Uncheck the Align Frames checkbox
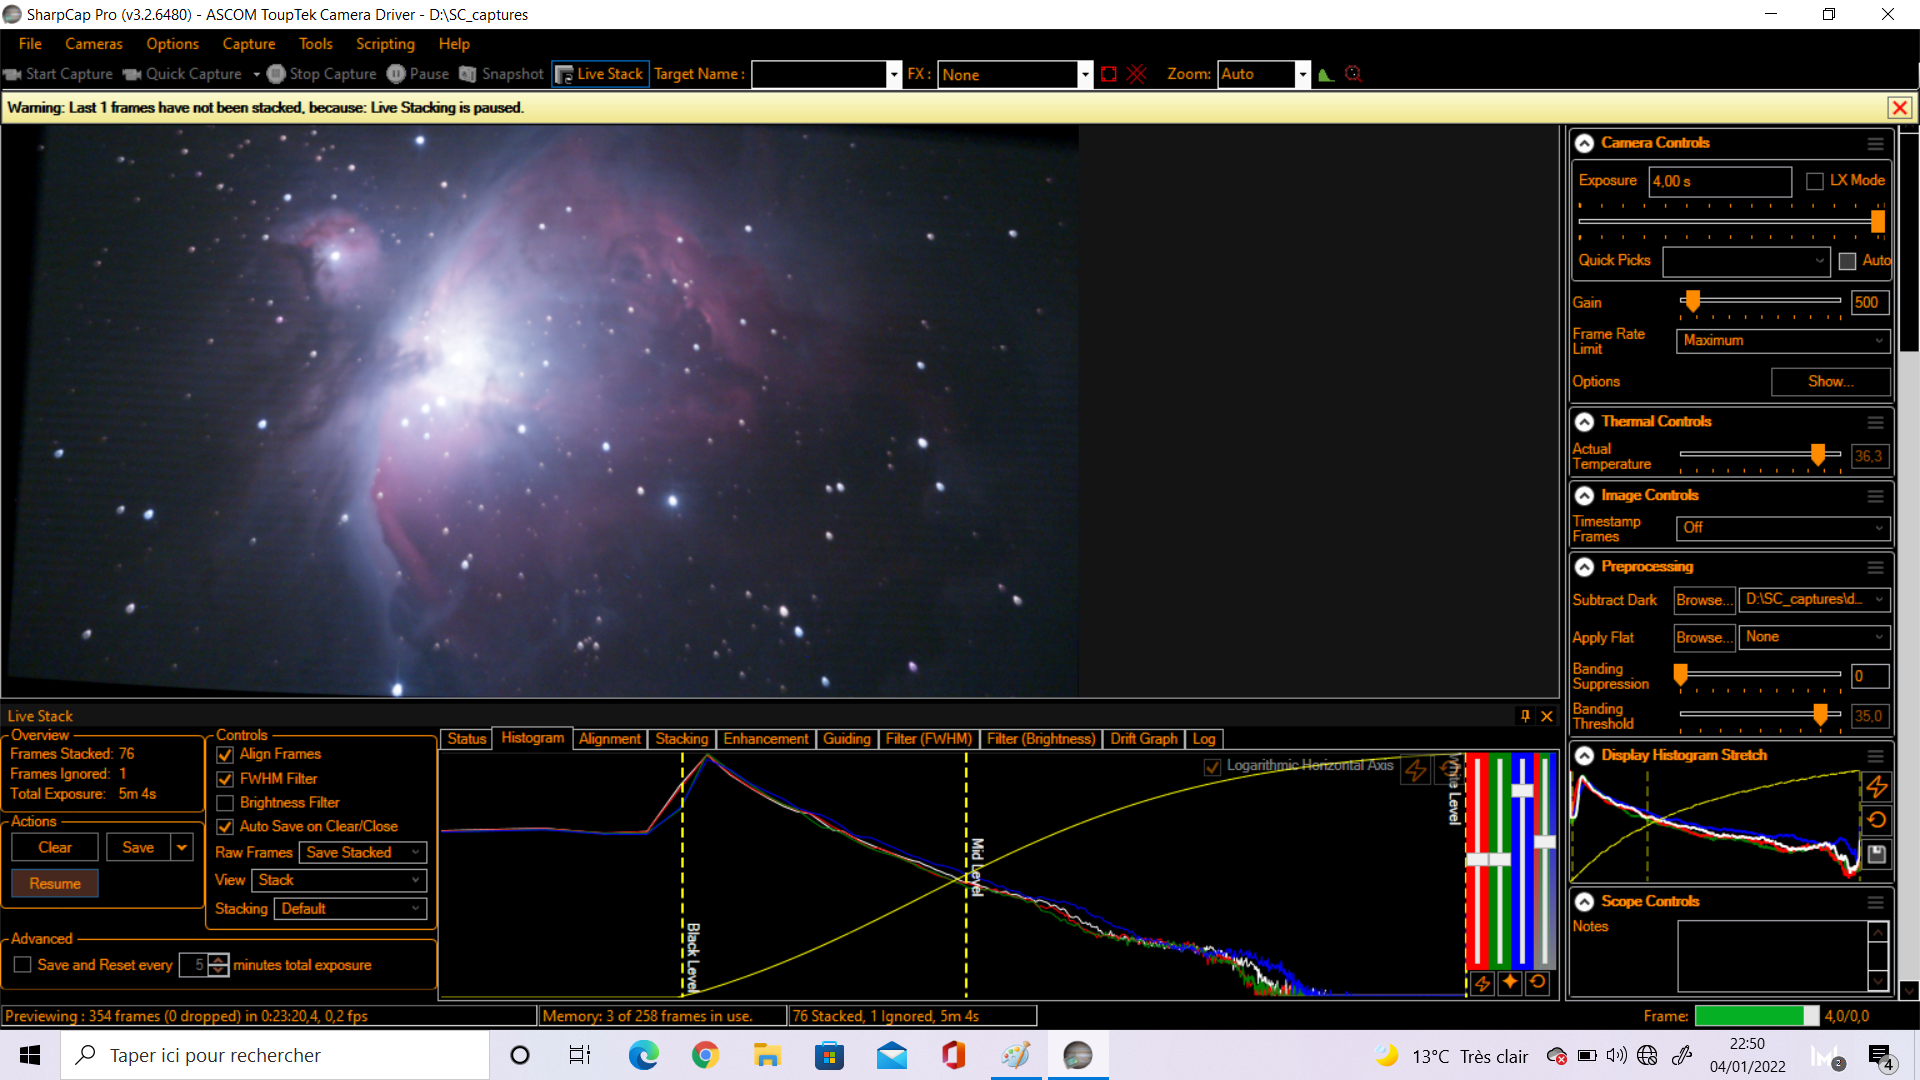The image size is (1920, 1080). coord(225,755)
